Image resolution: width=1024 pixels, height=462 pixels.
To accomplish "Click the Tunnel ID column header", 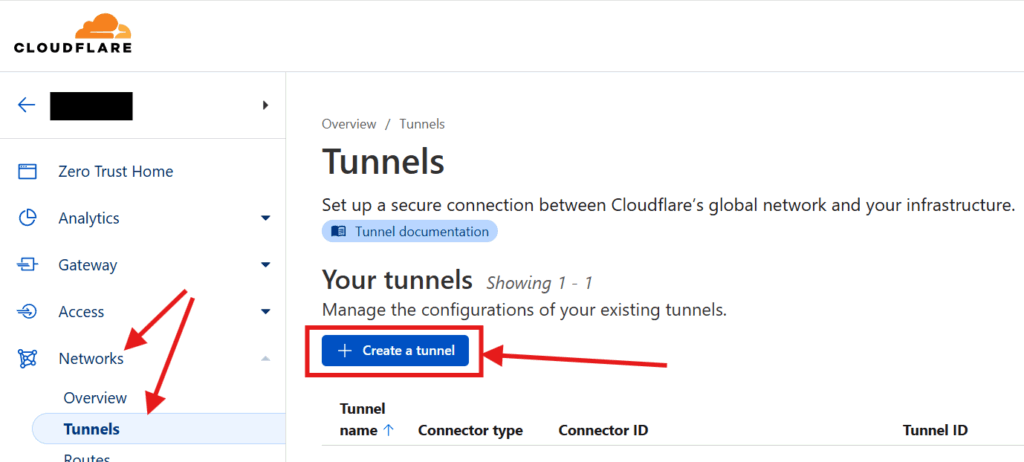I will (935, 431).
